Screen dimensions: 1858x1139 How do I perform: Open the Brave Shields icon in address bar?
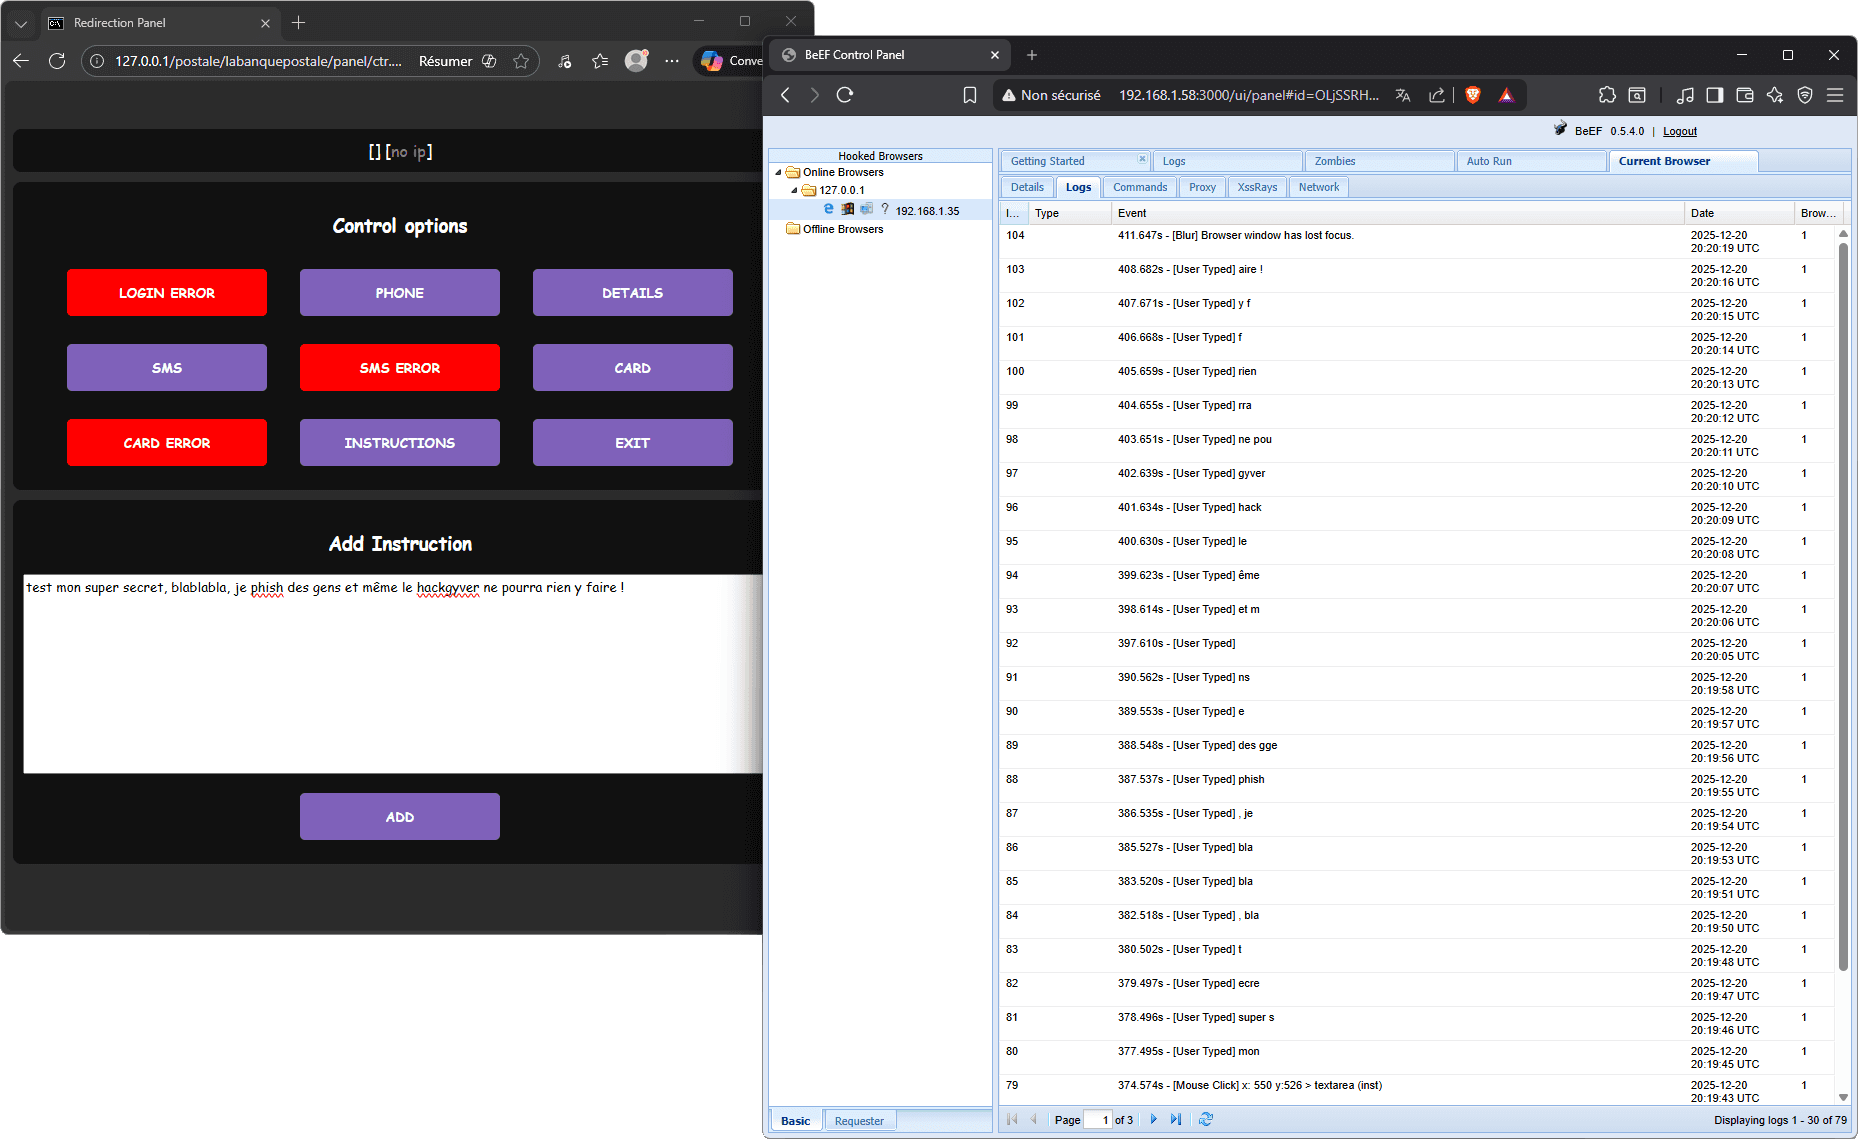(1470, 95)
